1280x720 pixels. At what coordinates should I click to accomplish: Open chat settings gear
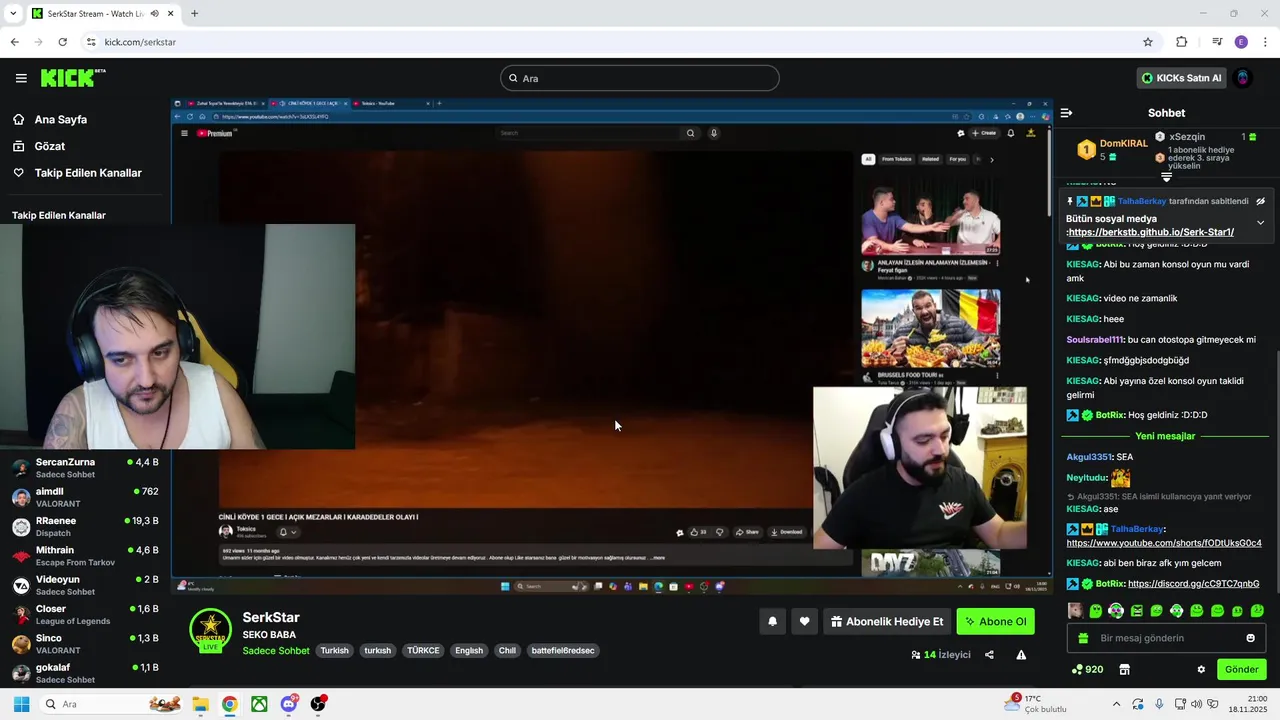click(1201, 669)
